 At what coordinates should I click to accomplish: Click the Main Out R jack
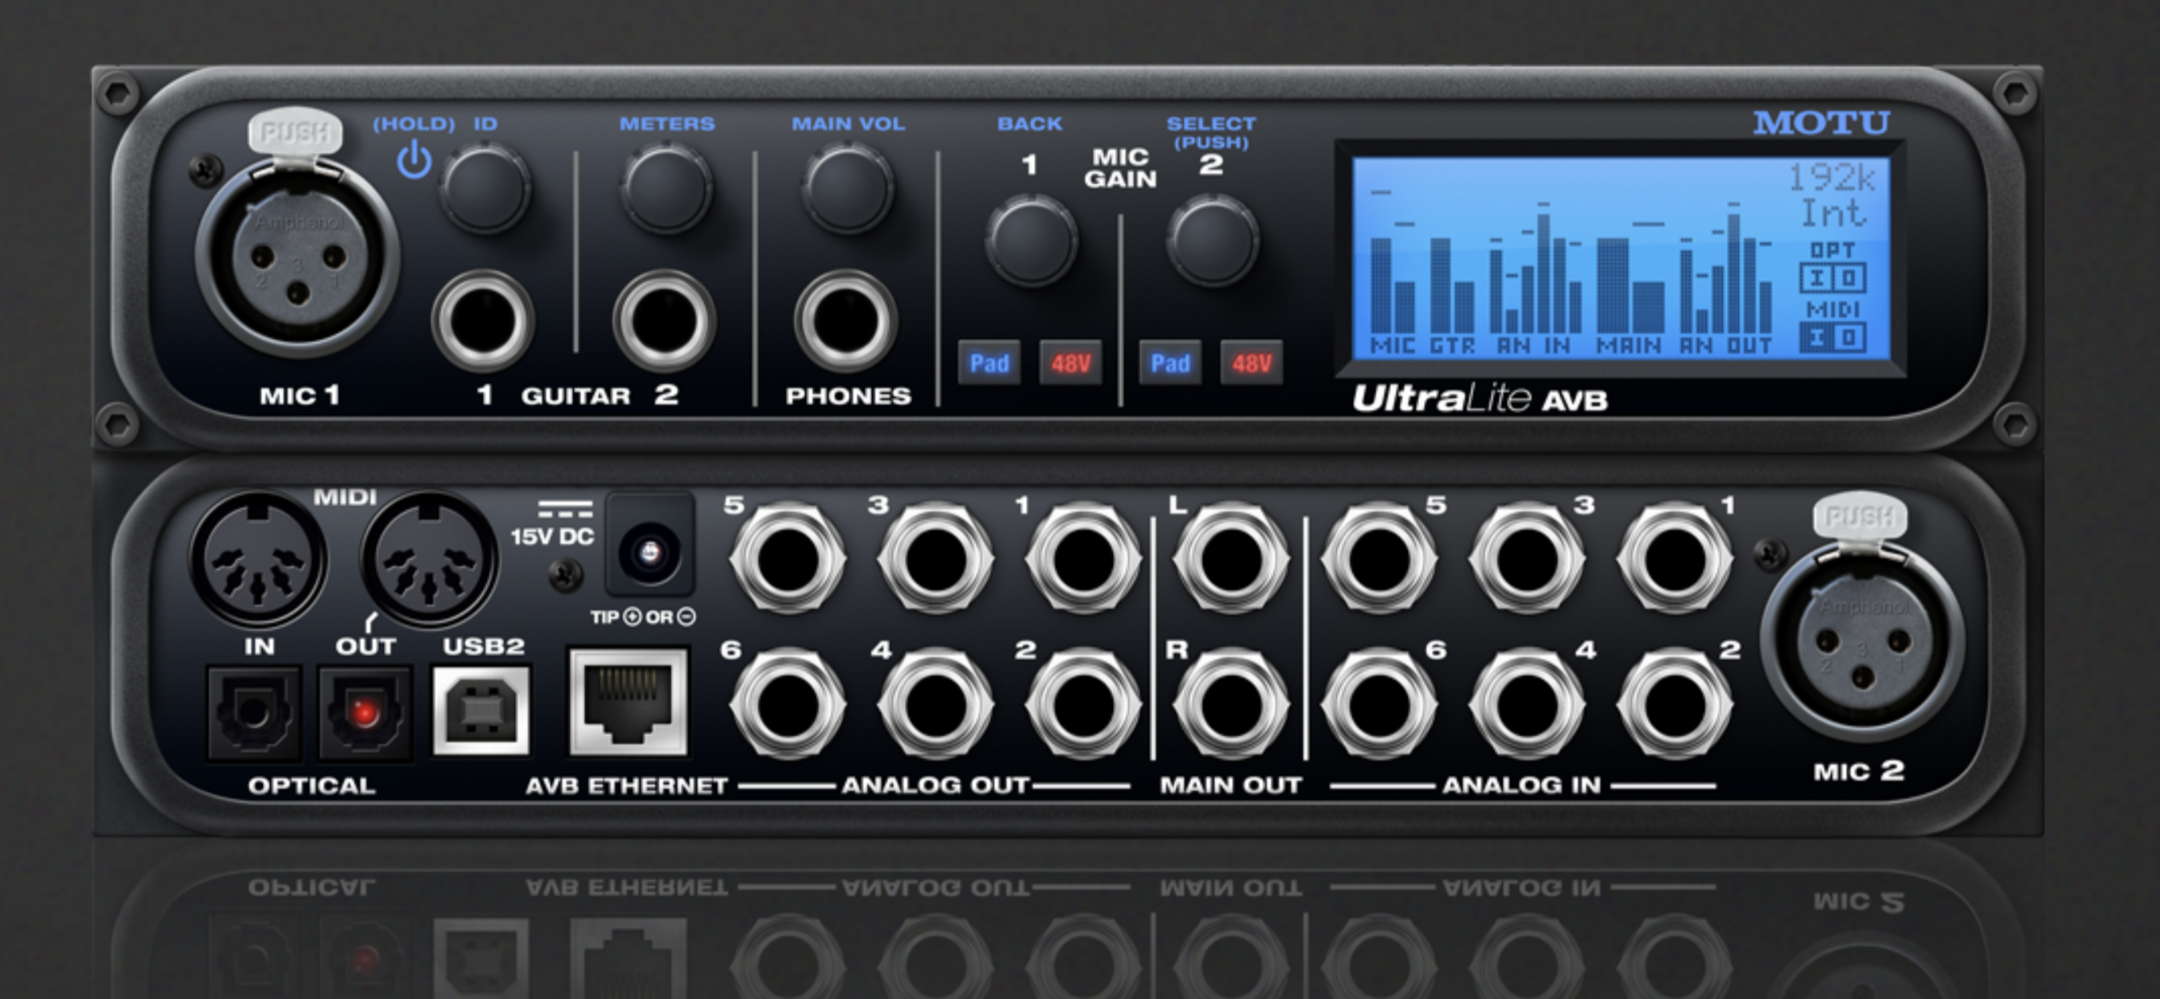tap(1231, 705)
